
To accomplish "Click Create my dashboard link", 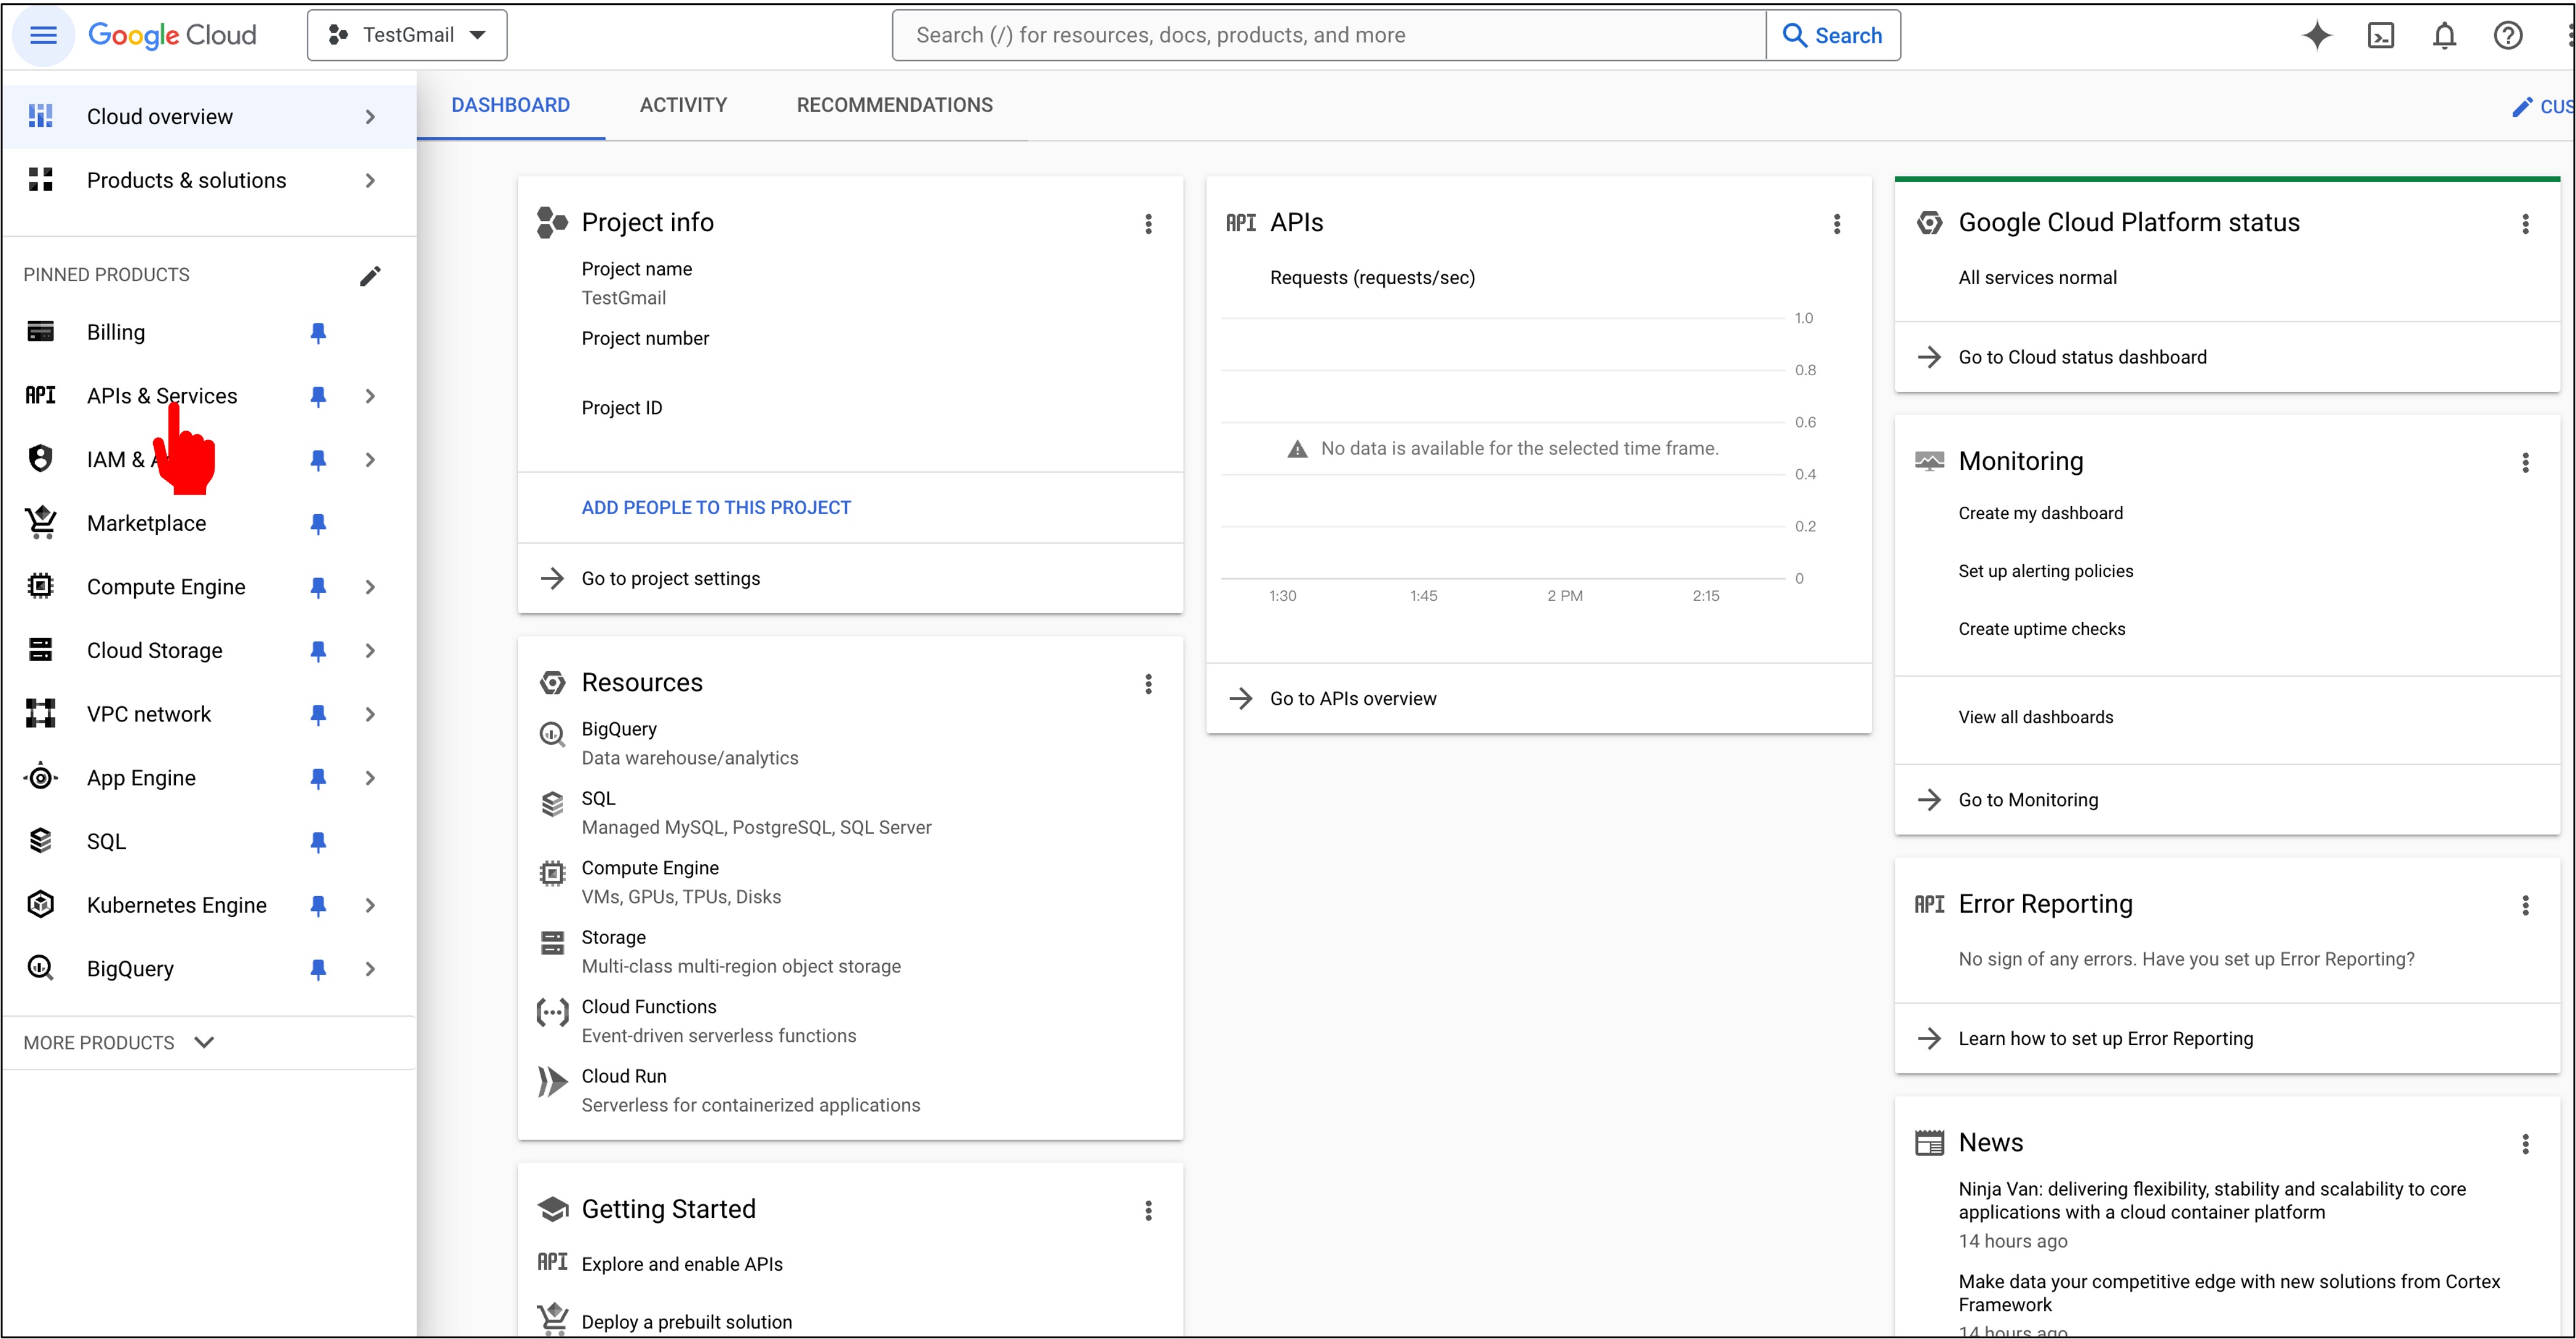I will tap(2040, 513).
